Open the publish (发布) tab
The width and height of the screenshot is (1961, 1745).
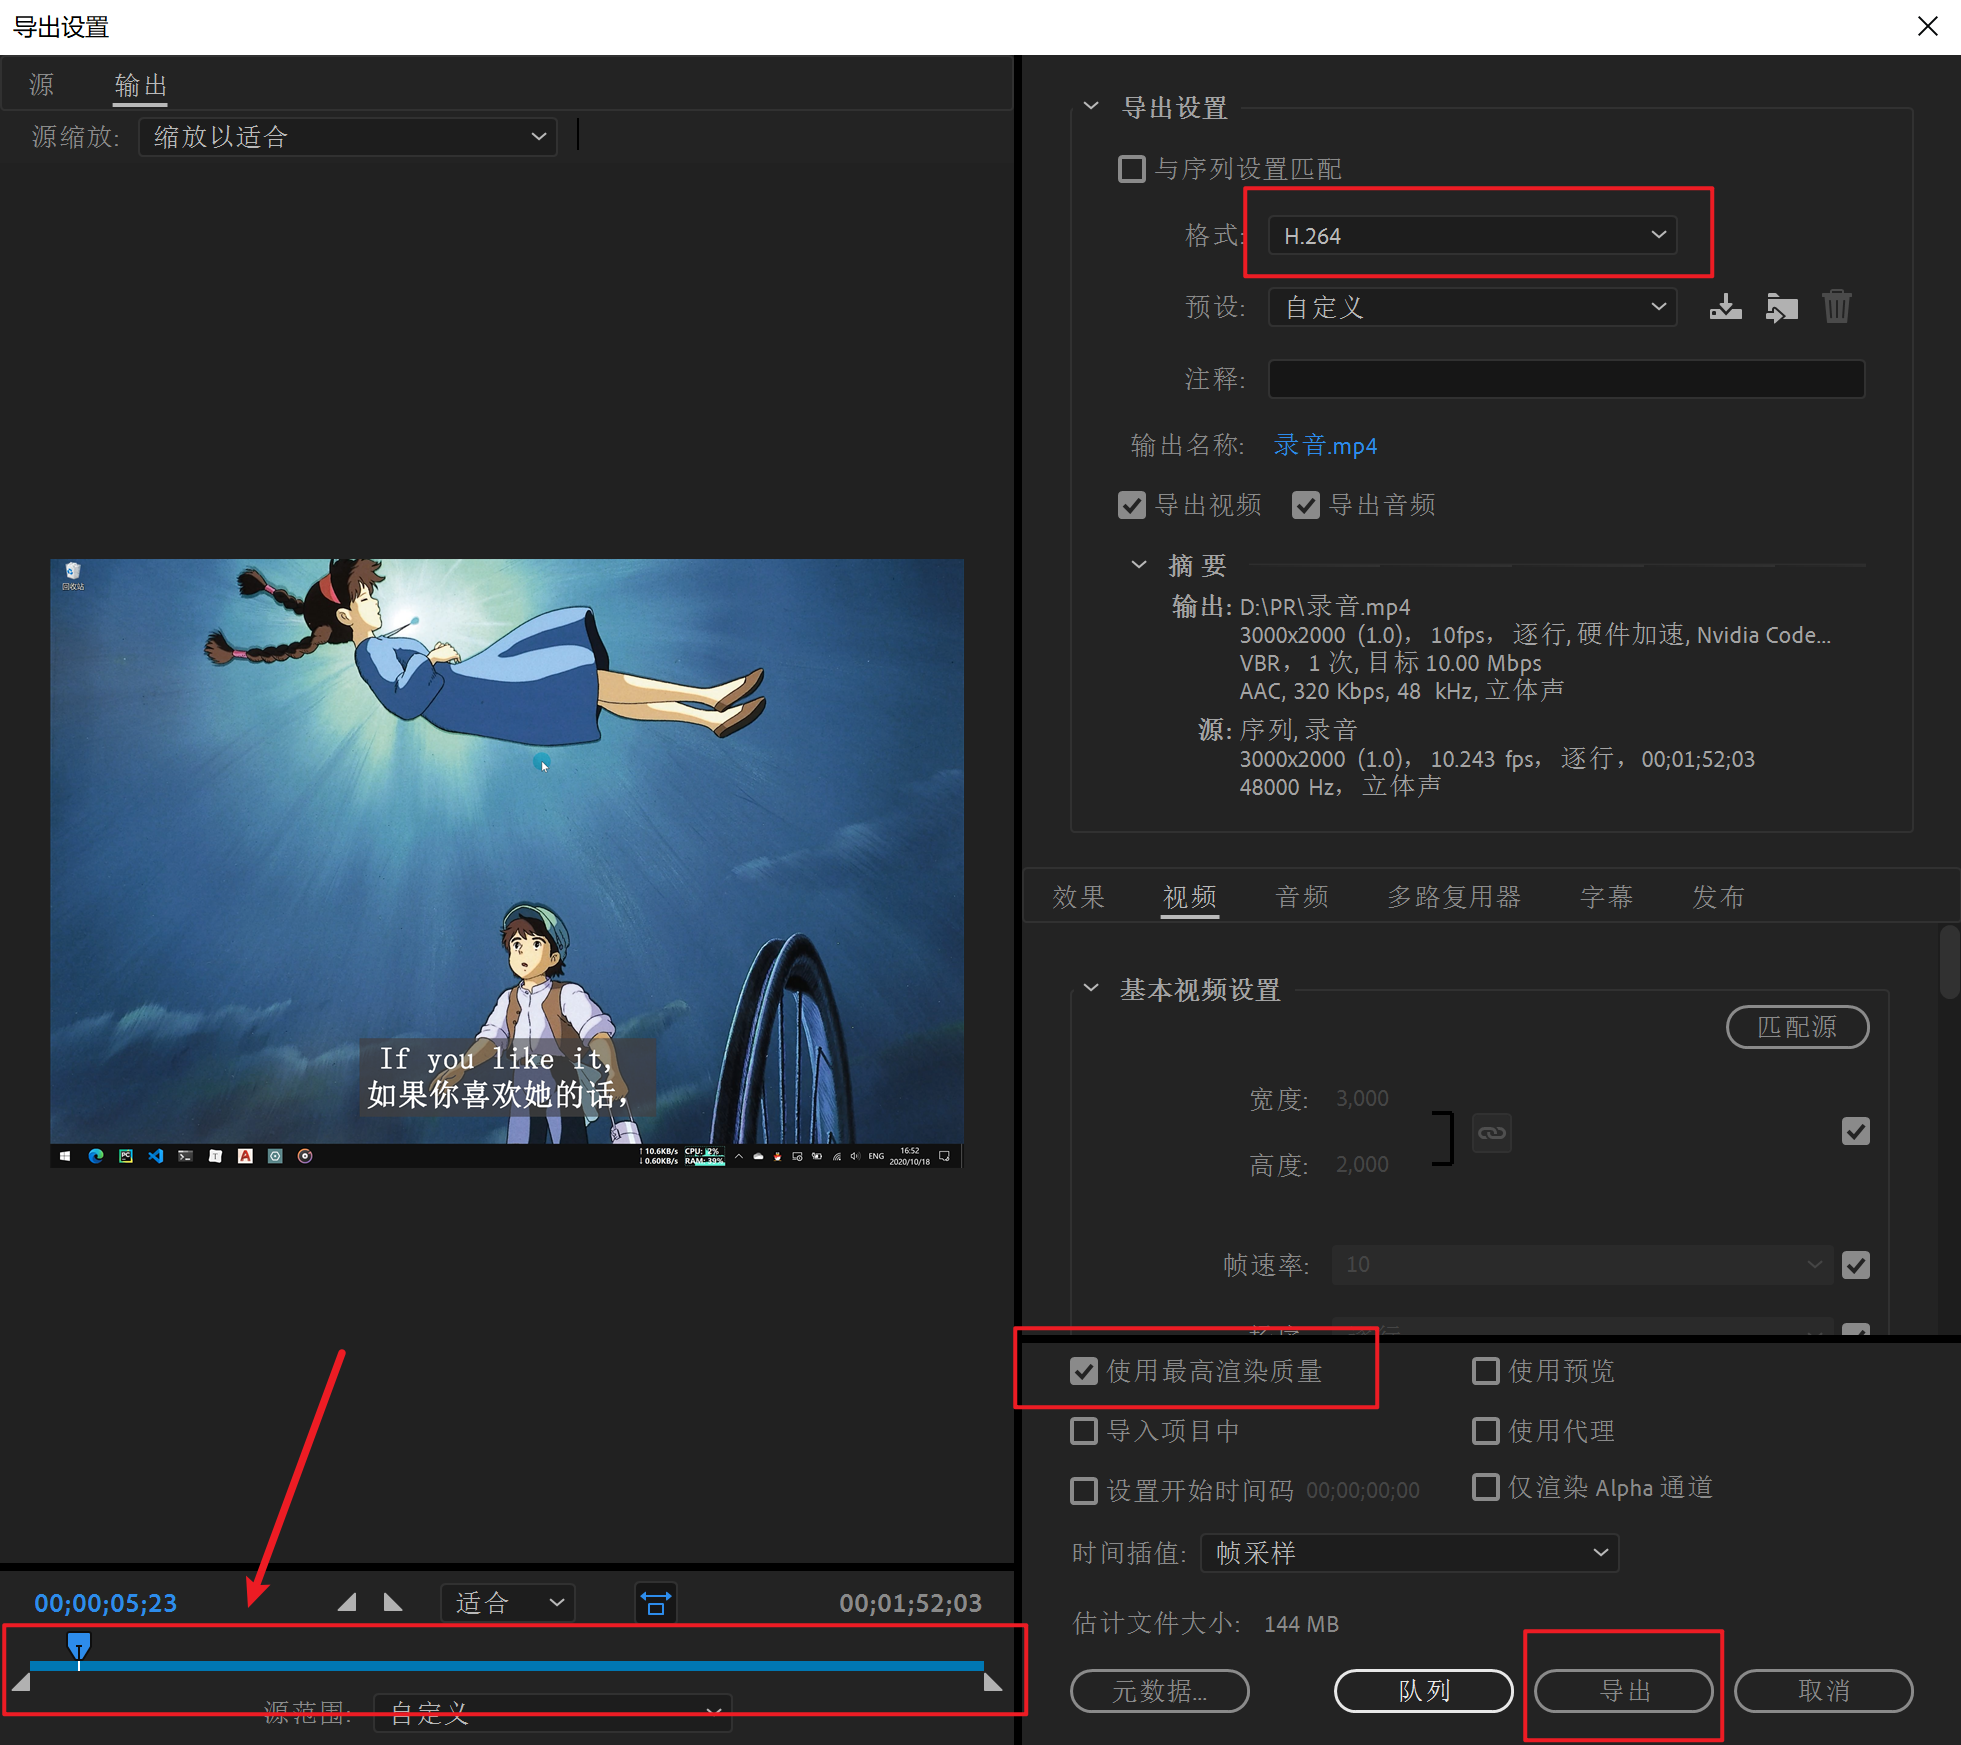click(1718, 897)
